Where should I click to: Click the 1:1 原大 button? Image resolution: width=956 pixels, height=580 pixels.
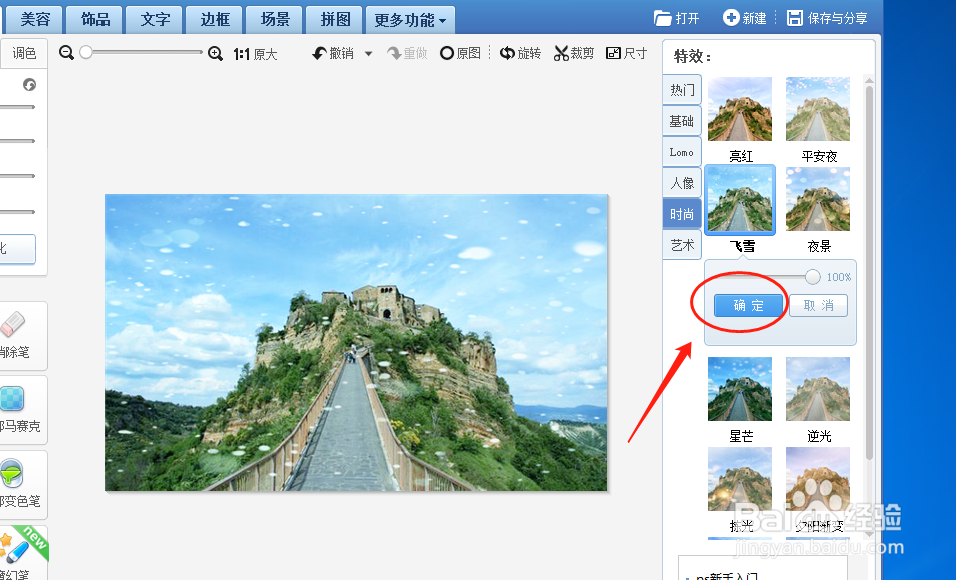pyautogui.click(x=255, y=54)
